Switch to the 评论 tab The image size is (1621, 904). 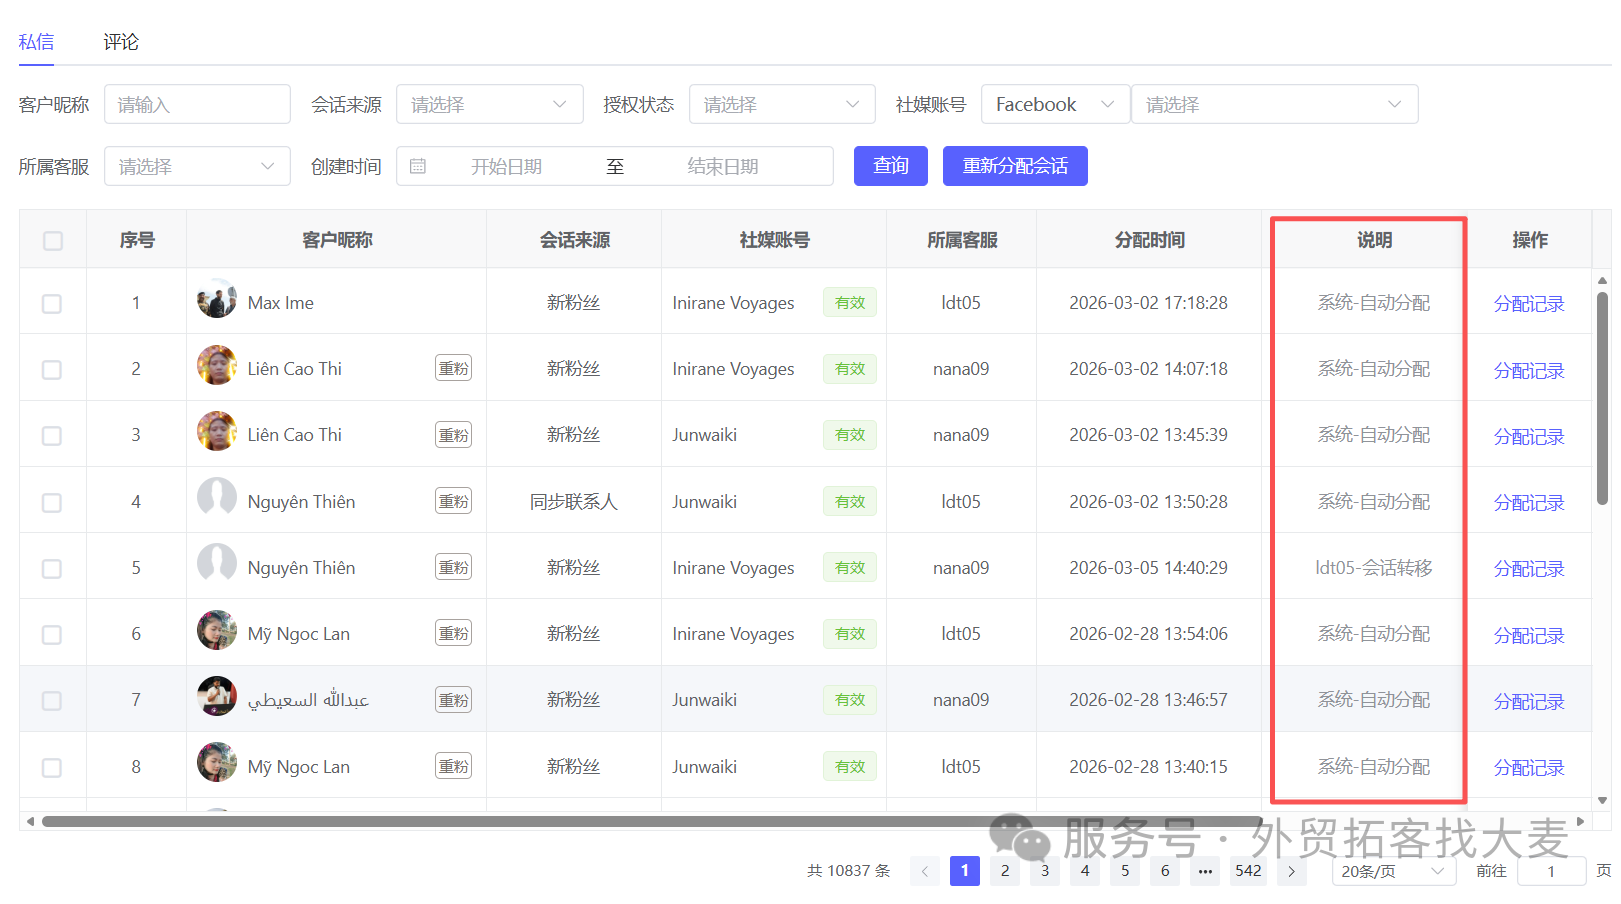point(121,42)
